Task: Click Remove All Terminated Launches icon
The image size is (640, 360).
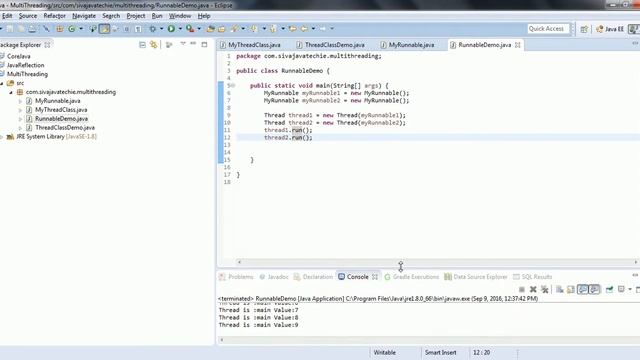Action: pos(544,289)
